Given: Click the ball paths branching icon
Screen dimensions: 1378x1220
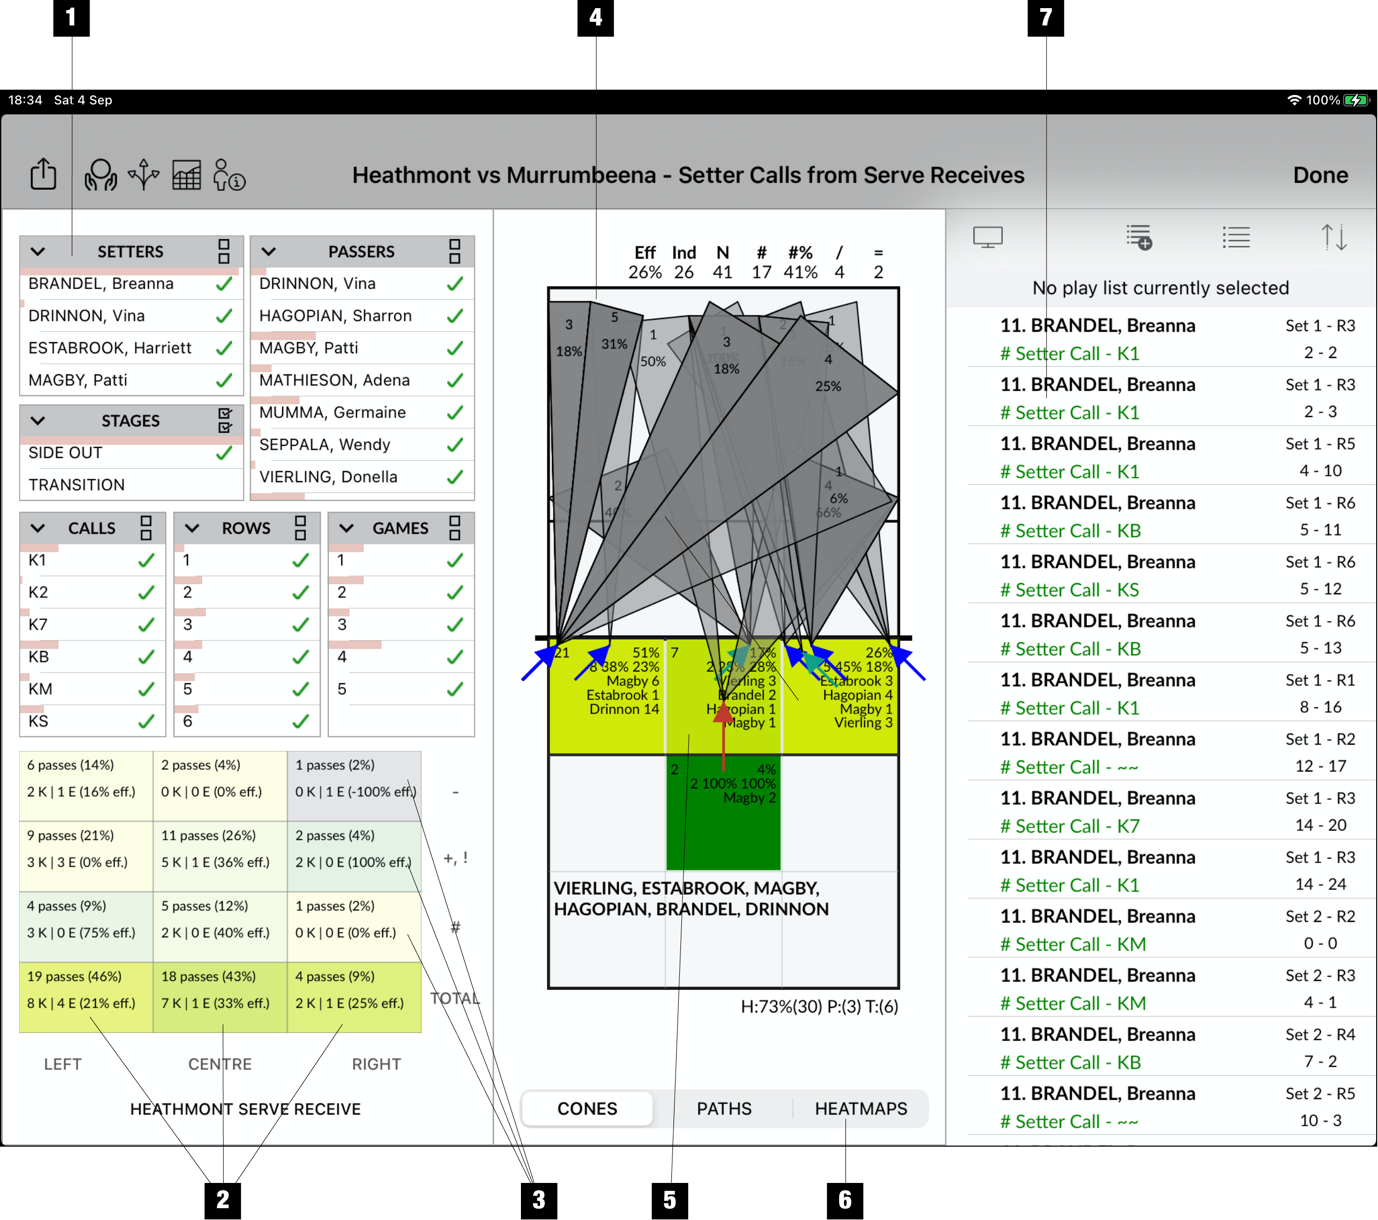Looking at the screenshot, I should 143,173.
